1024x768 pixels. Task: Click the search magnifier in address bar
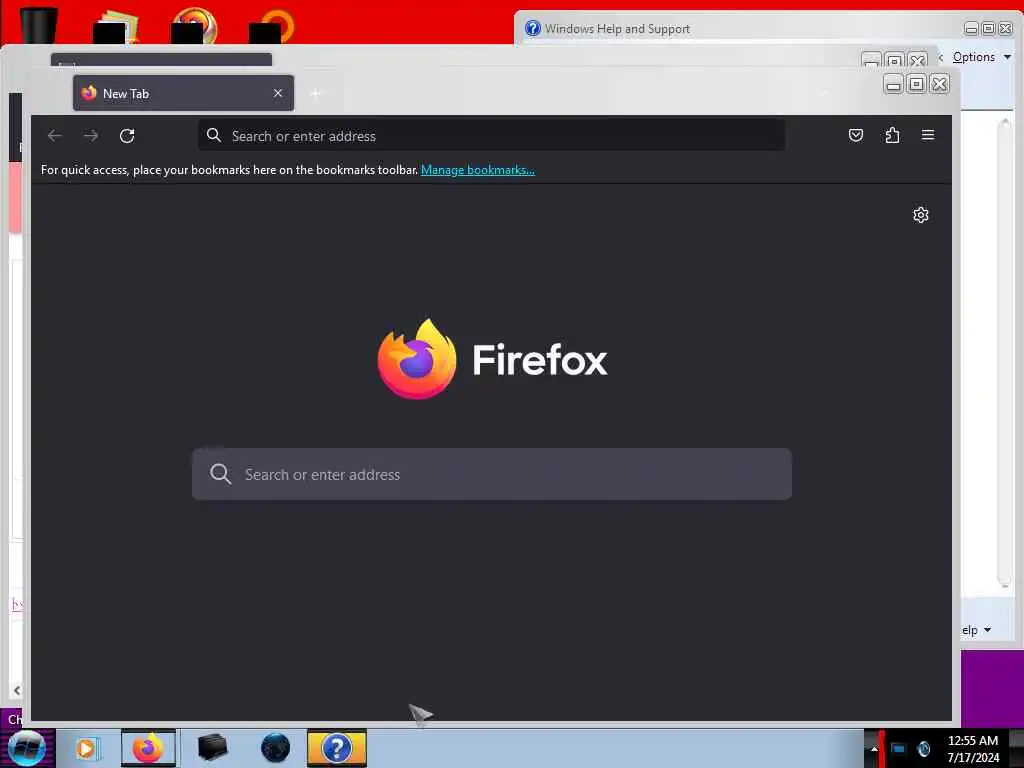pyautogui.click(x=214, y=135)
